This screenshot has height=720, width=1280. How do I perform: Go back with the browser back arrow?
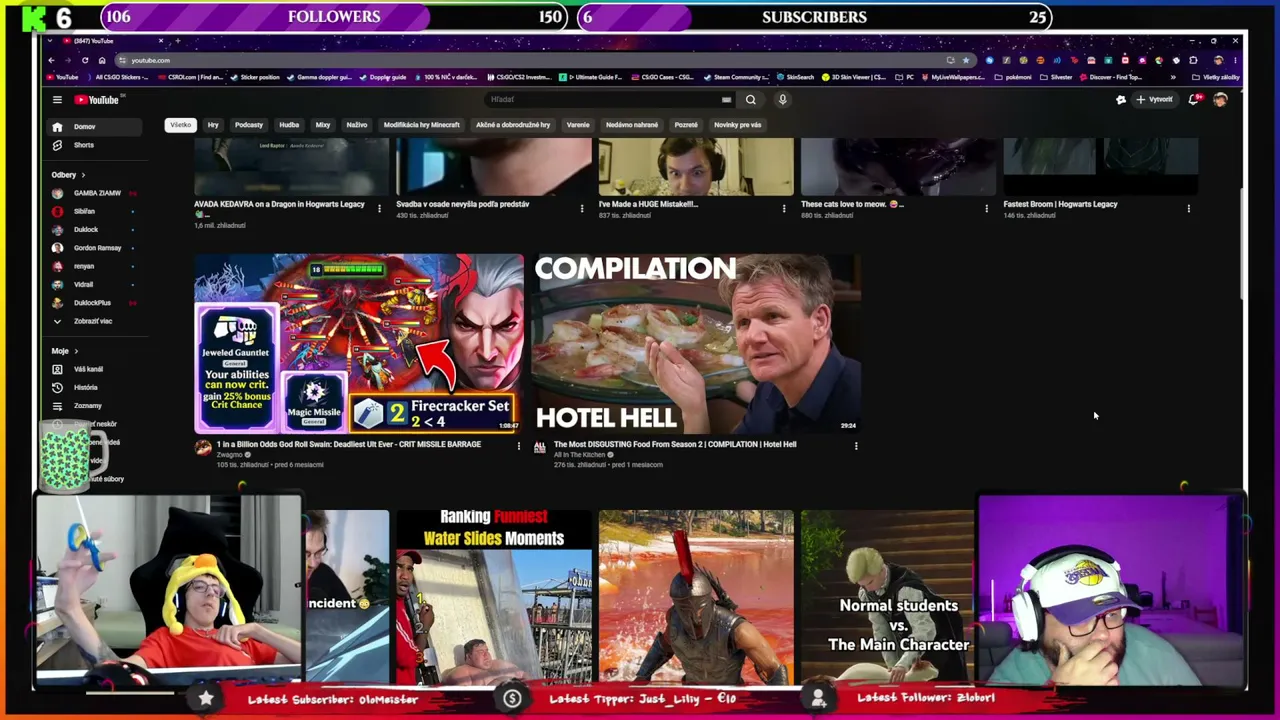point(52,60)
